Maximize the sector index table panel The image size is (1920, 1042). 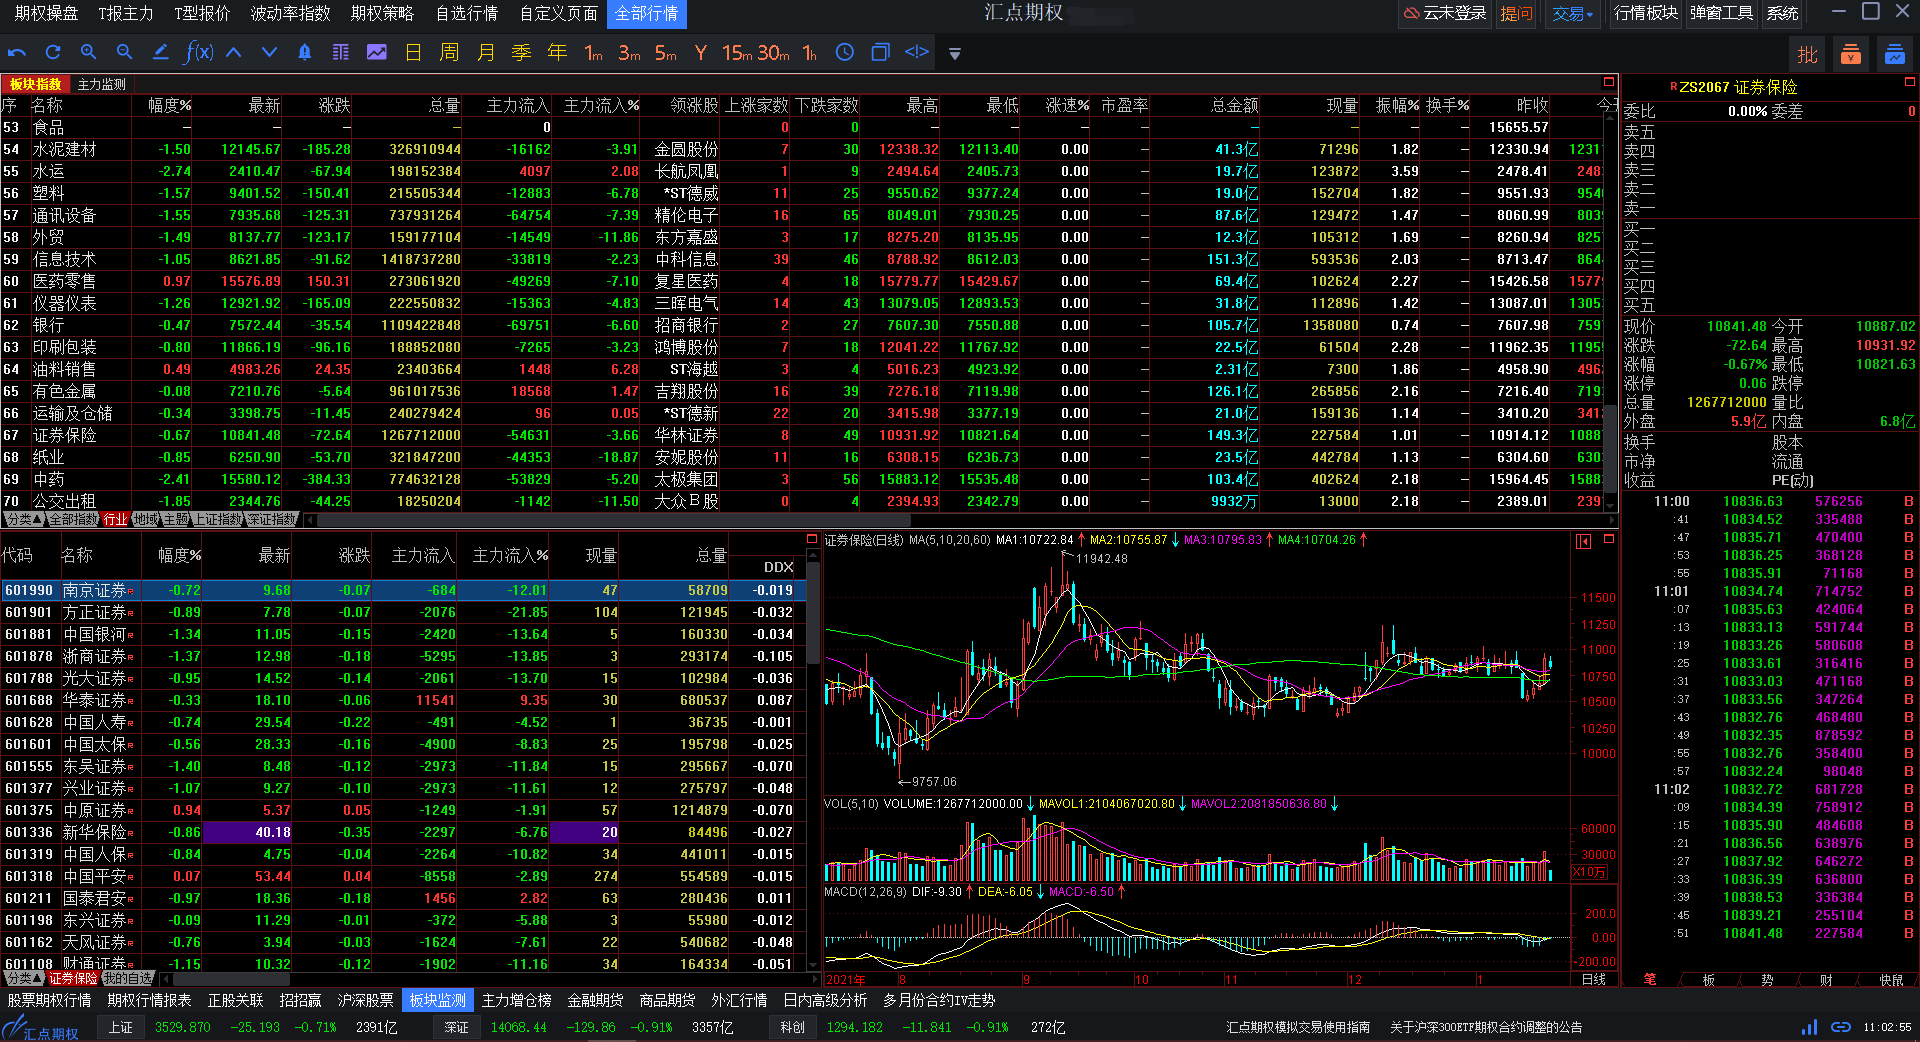(1609, 82)
